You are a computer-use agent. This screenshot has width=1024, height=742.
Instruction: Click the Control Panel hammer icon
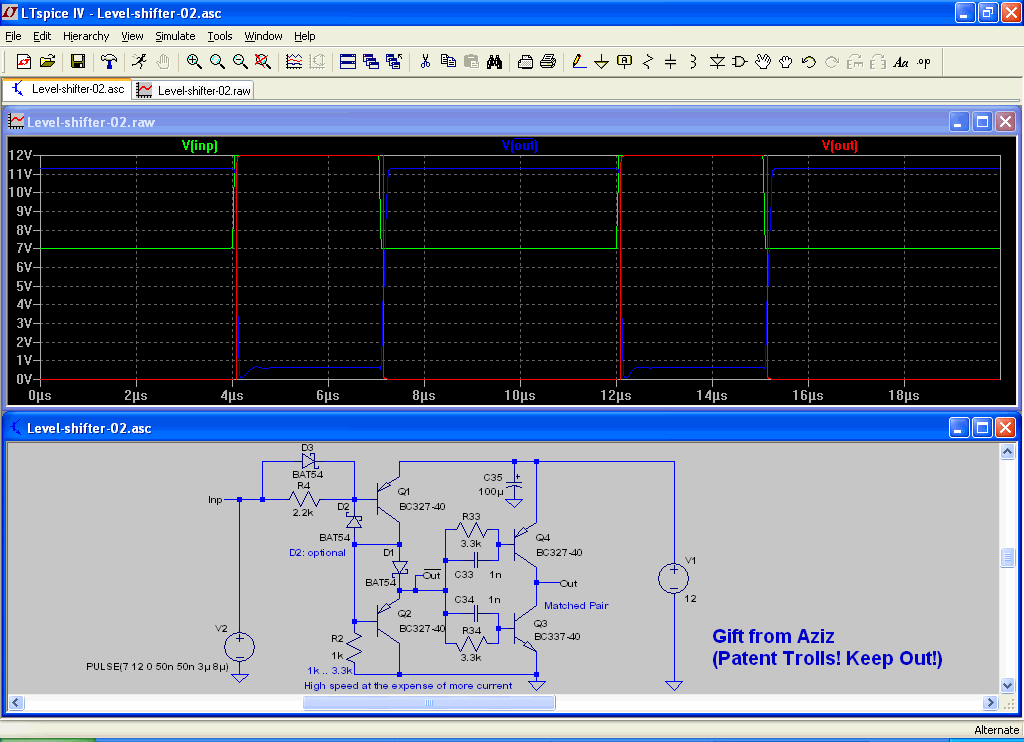[109, 62]
